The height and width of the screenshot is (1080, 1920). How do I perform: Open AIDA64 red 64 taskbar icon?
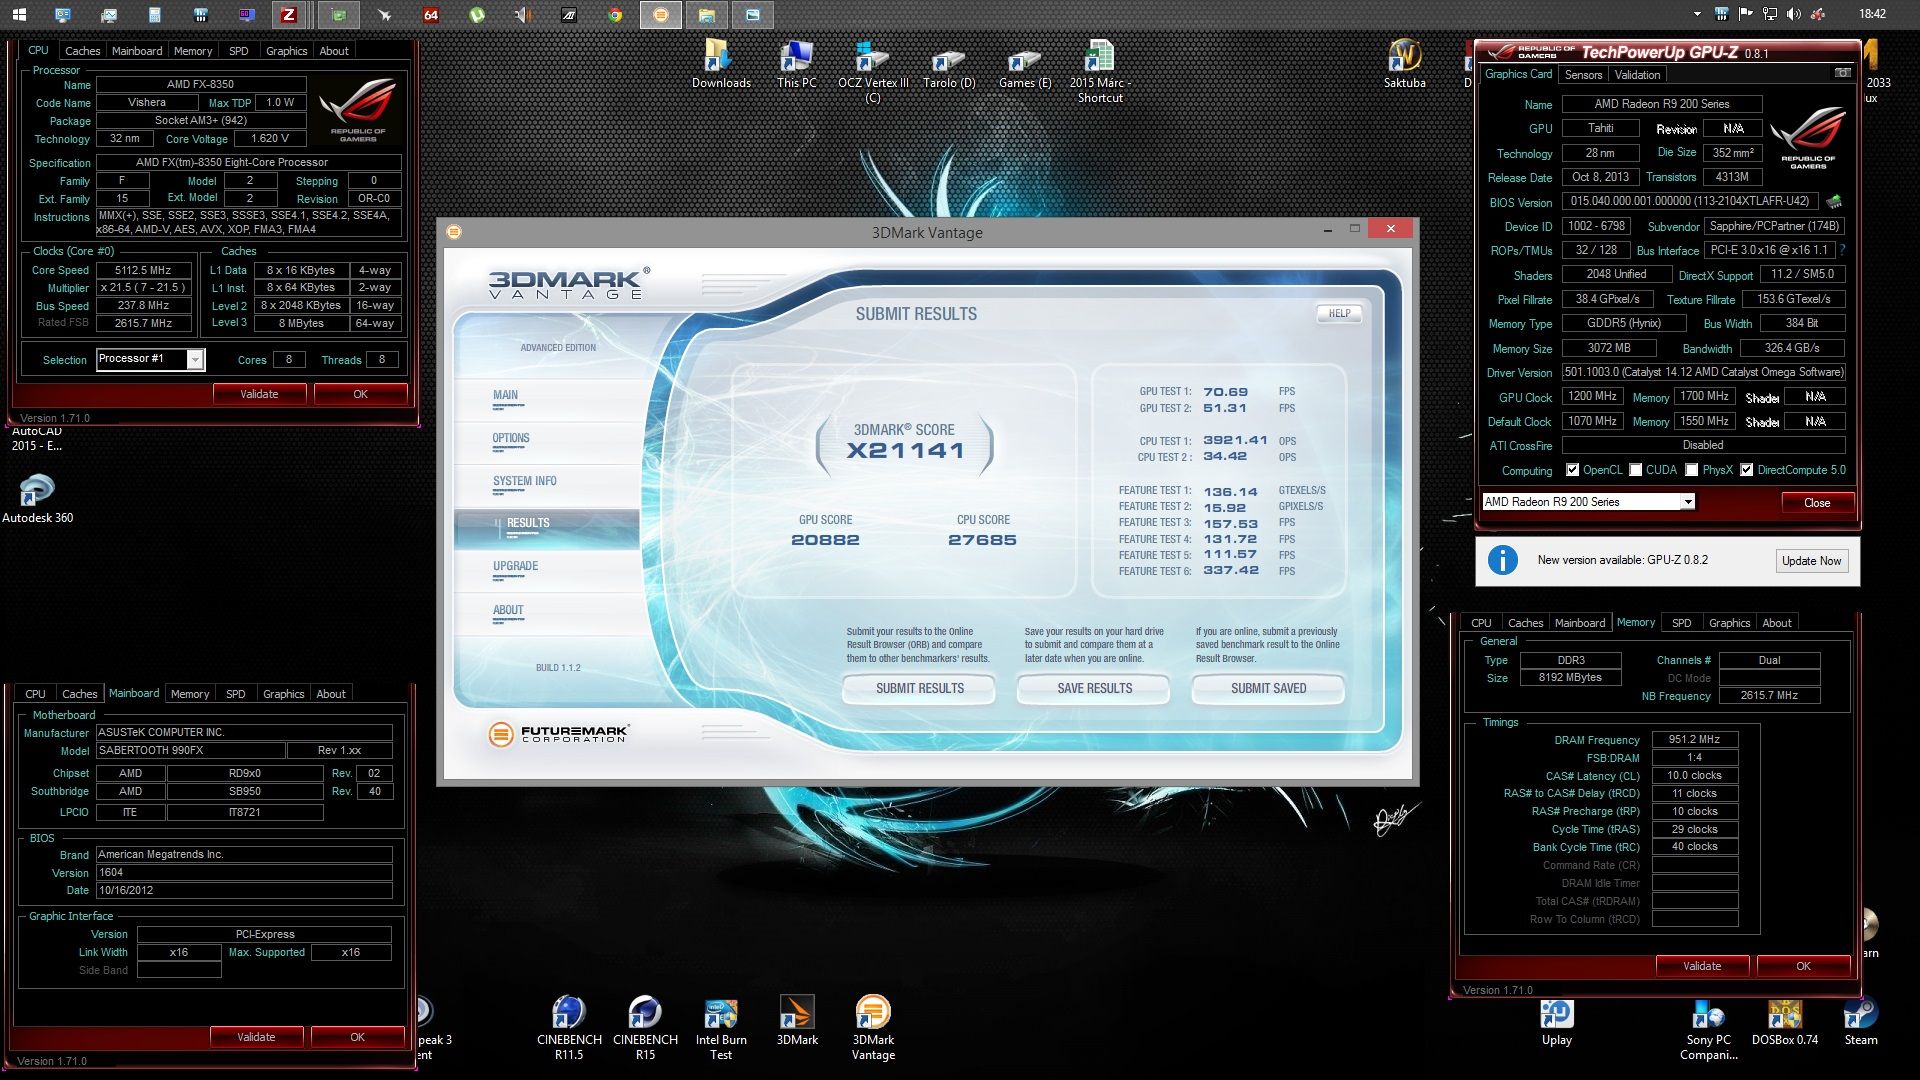coord(431,14)
